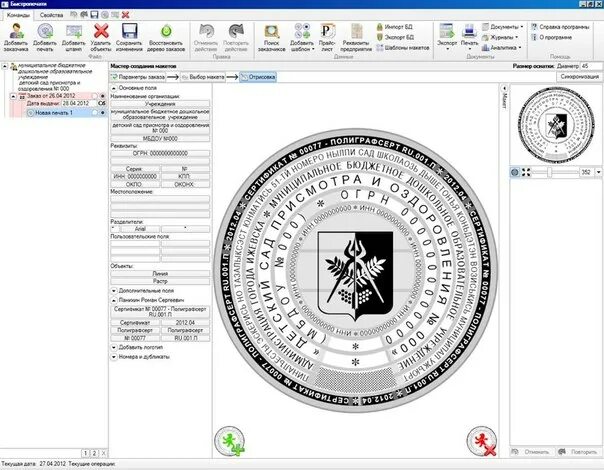This screenshot has width=604, height=470.
Task: Click the Линия object button
Action: [160, 274]
